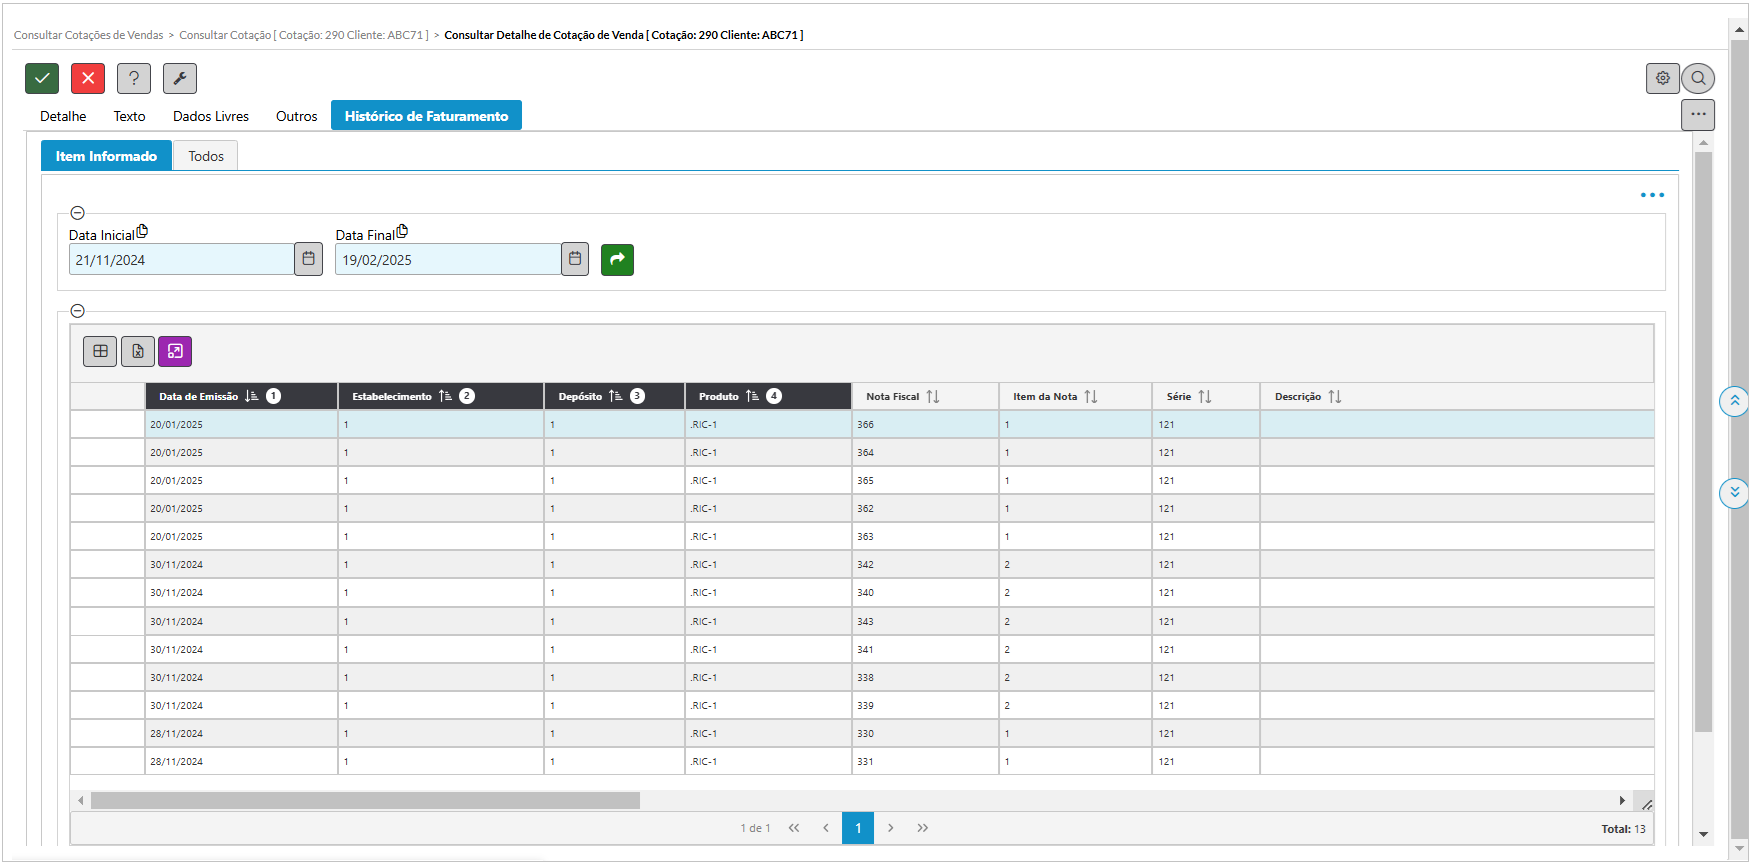Click the wrench tools icon

click(180, 78)
